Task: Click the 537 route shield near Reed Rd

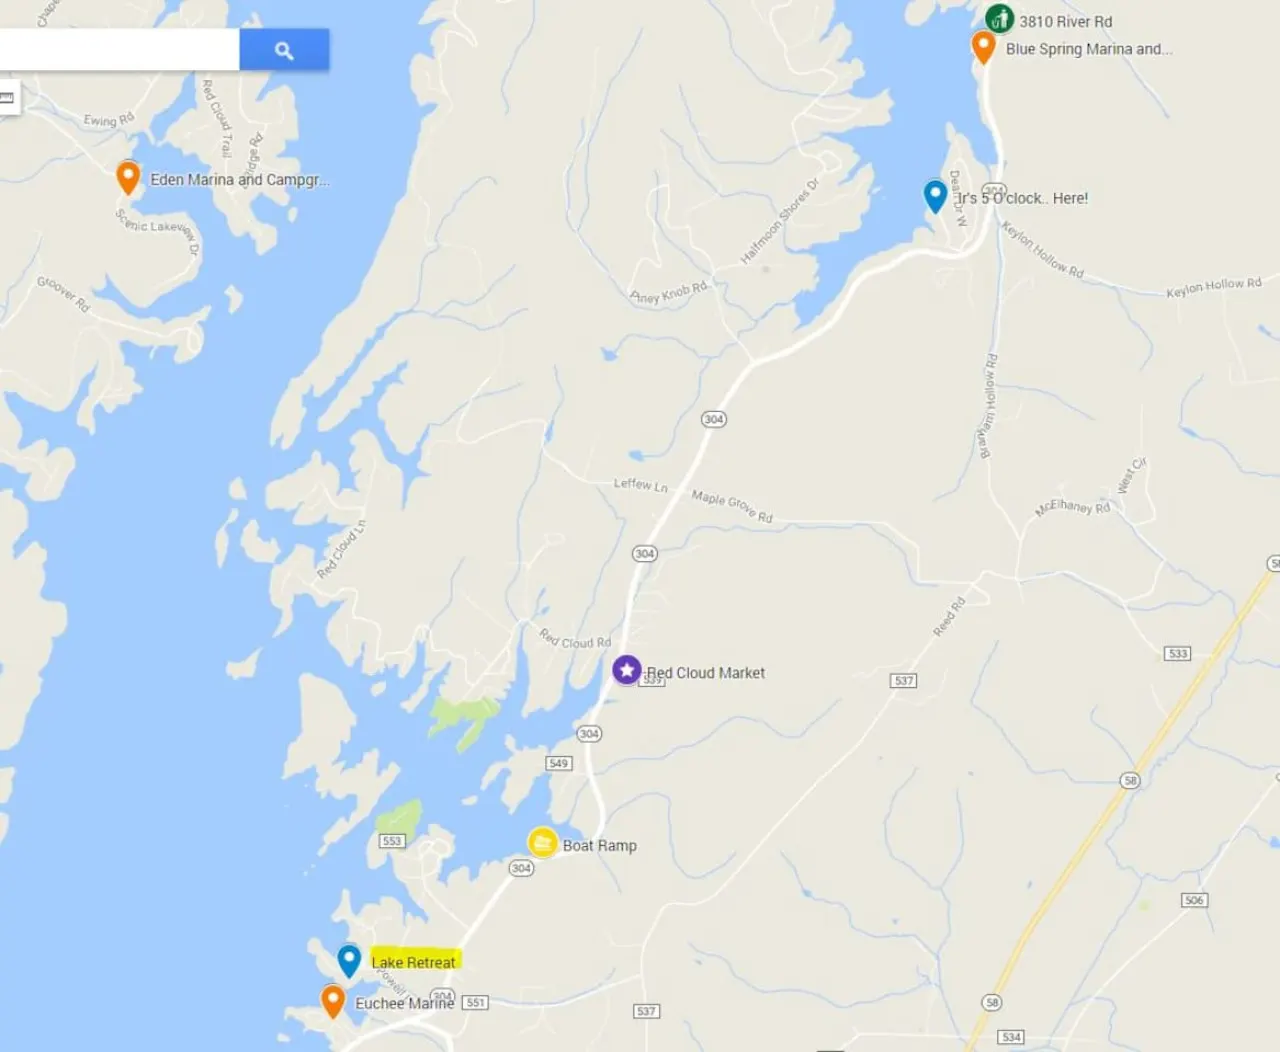Action: point(904,680)
